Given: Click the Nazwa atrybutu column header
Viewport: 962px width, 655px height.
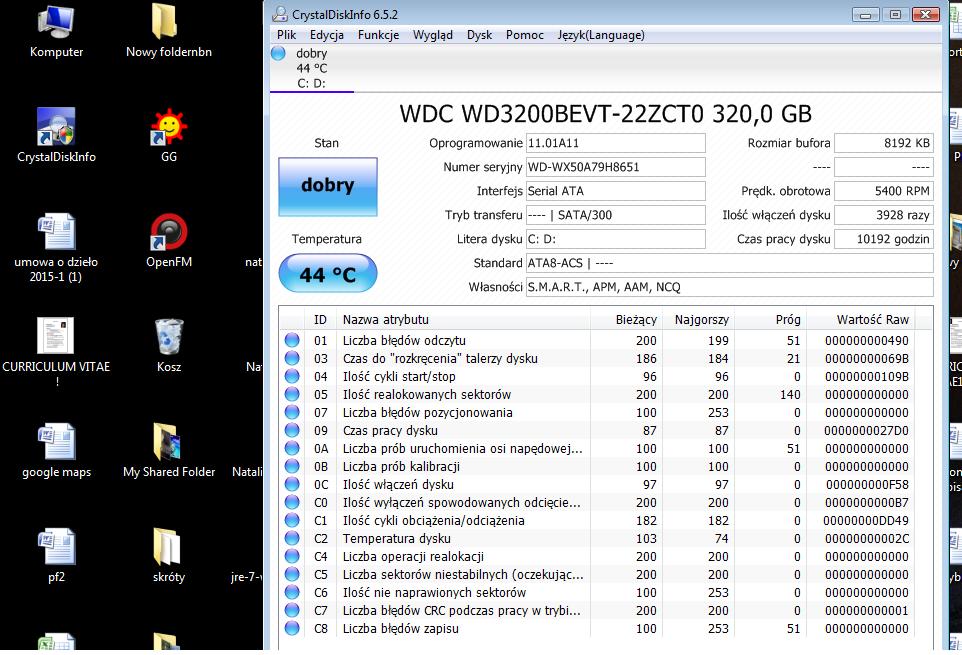Looking at the screenshot, I should pos(463,320).
